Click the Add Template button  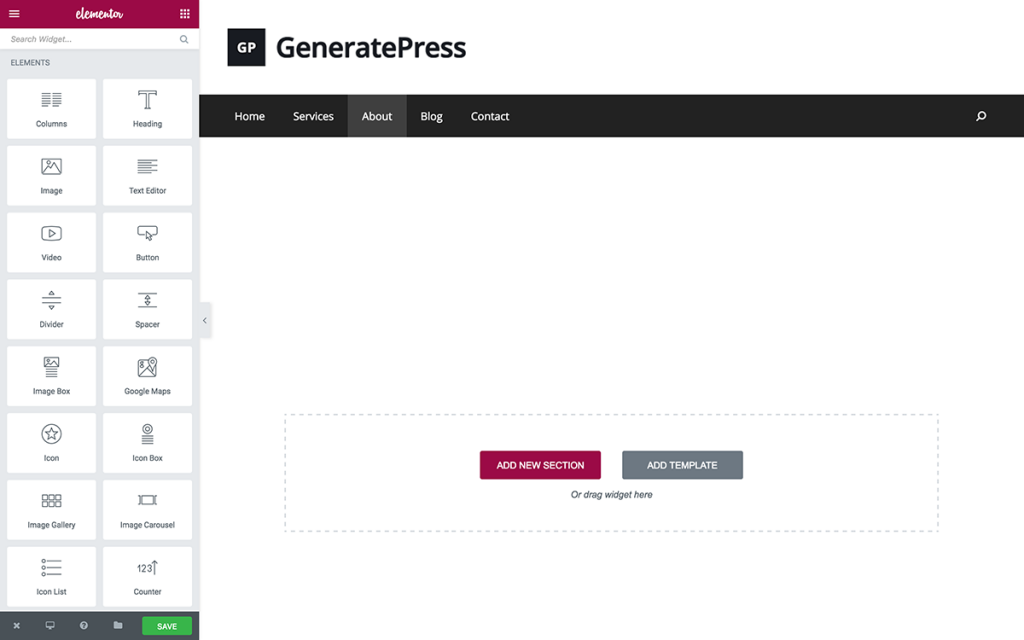pos(682,465)
